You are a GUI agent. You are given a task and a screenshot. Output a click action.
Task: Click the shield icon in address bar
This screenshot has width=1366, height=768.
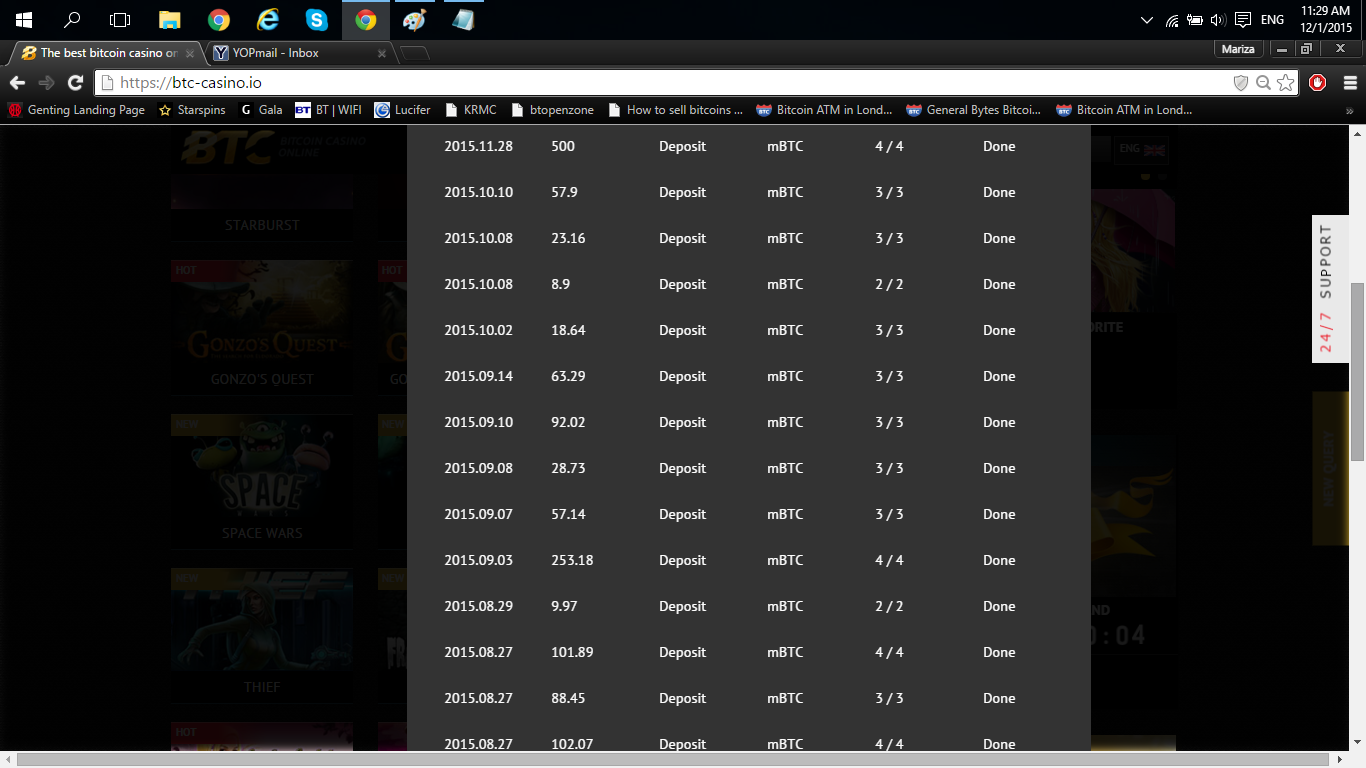pos(1241,83)
